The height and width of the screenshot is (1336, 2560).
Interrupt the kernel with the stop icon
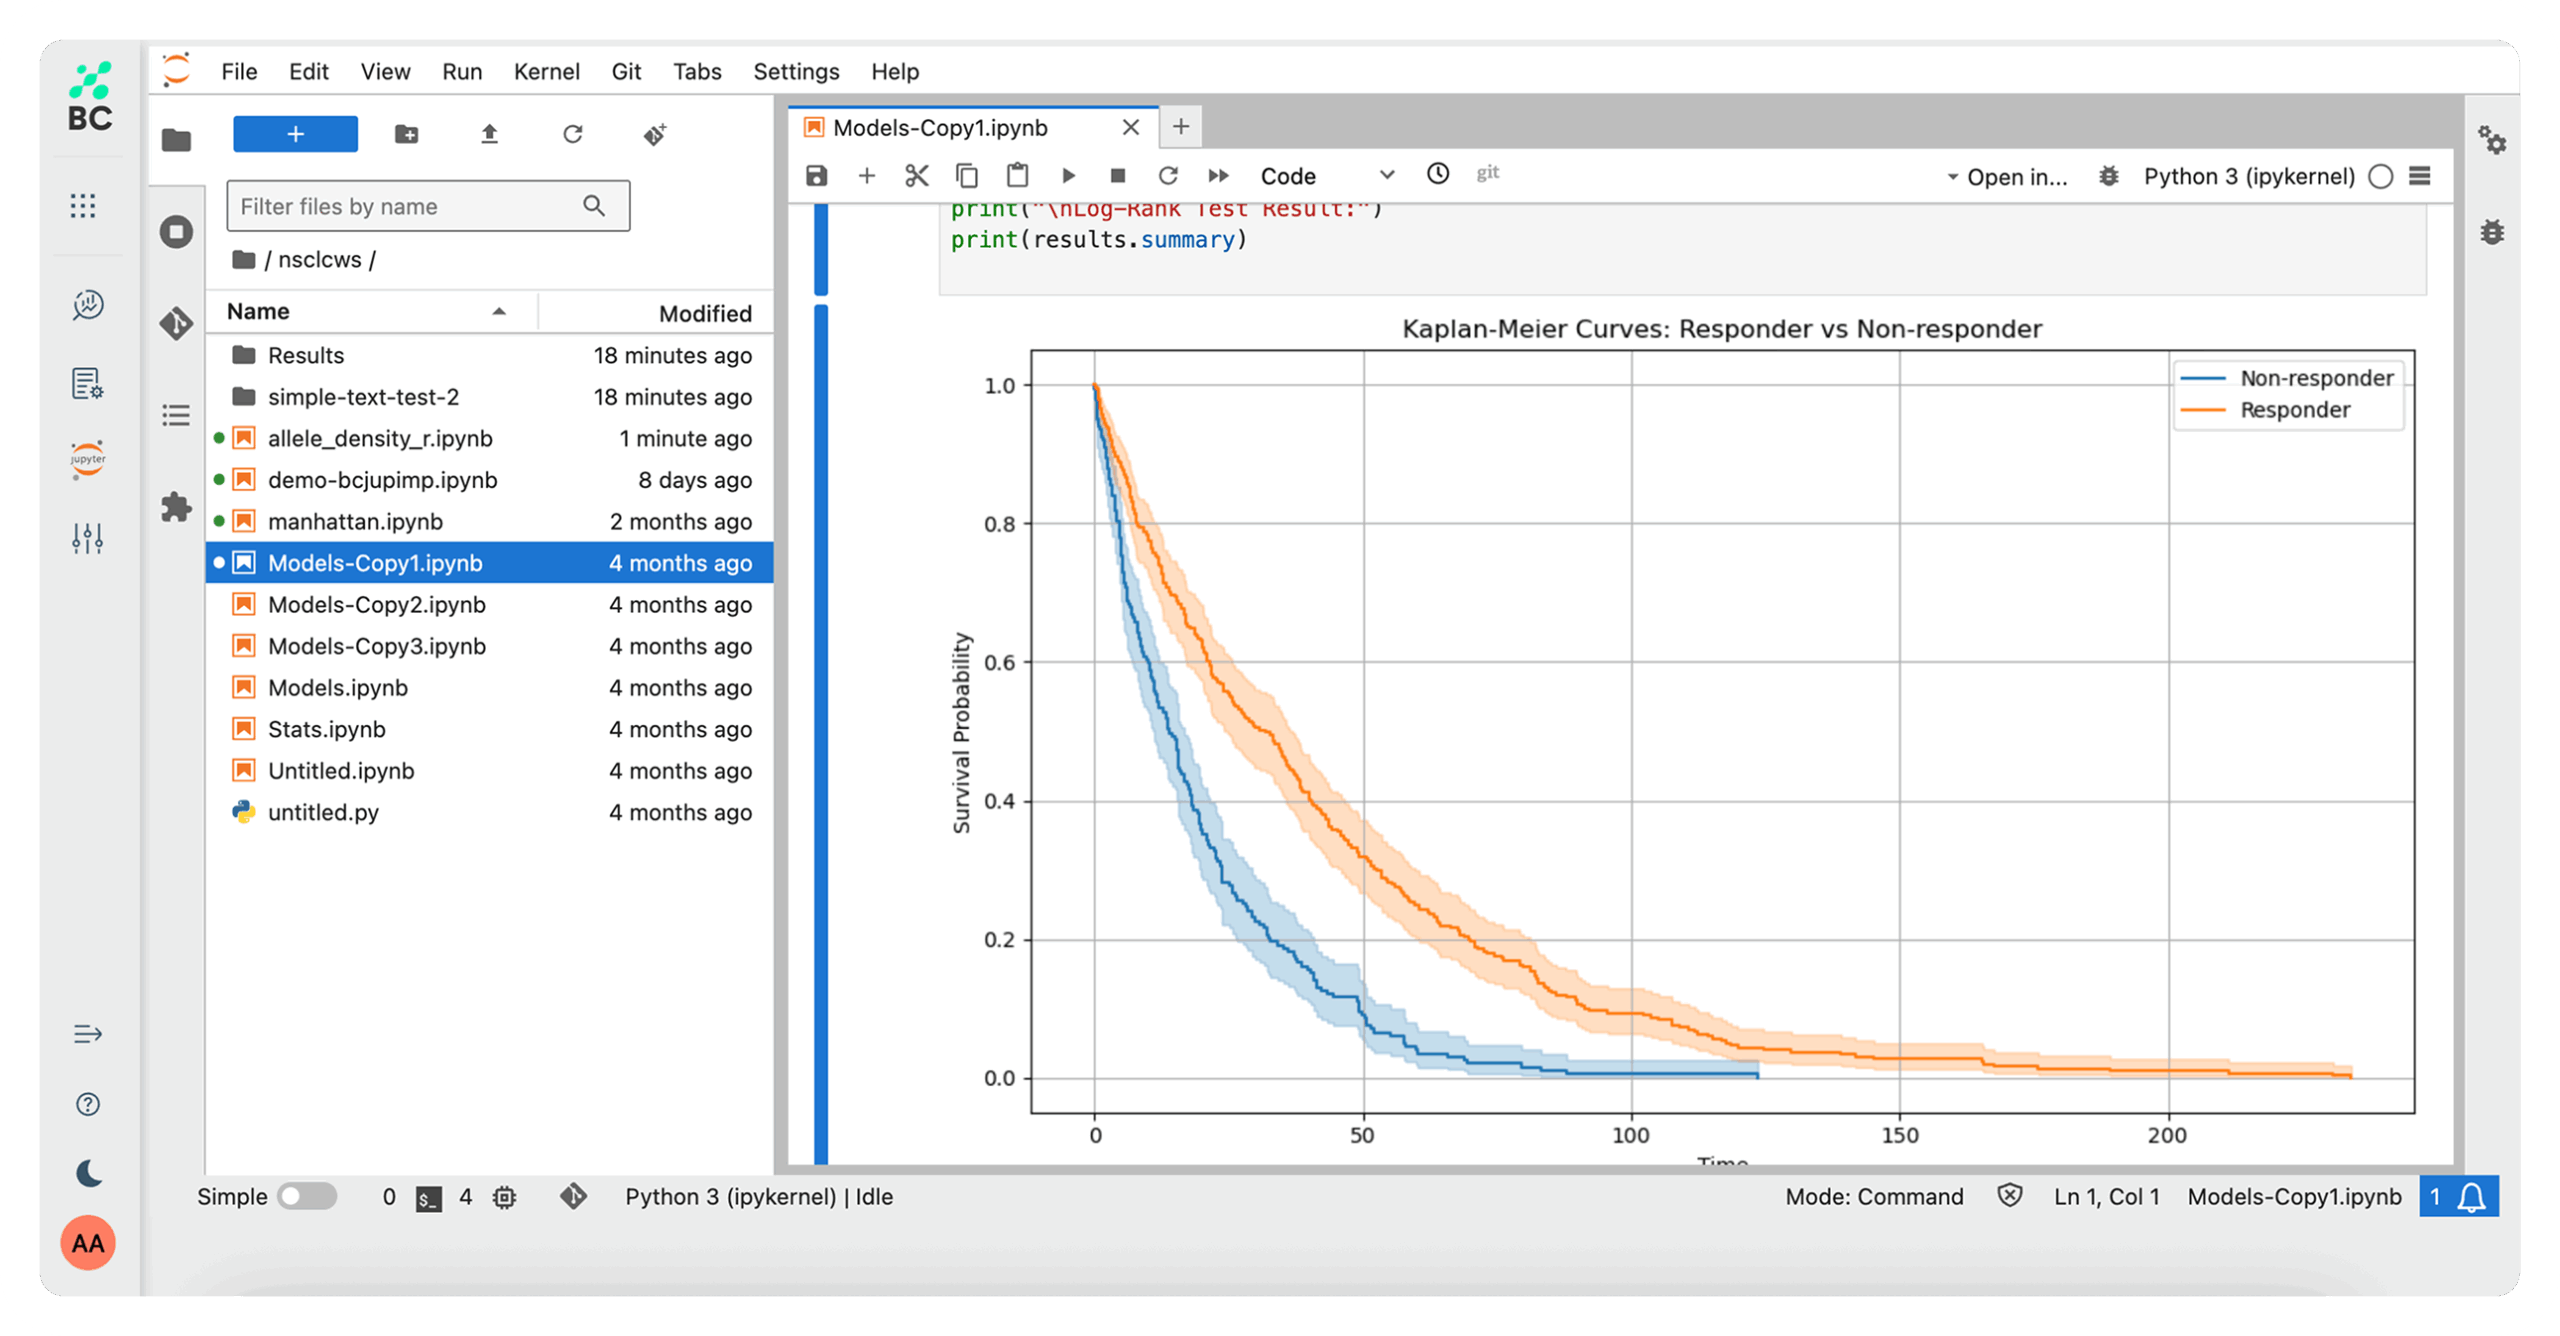(x=1117, y=176)
